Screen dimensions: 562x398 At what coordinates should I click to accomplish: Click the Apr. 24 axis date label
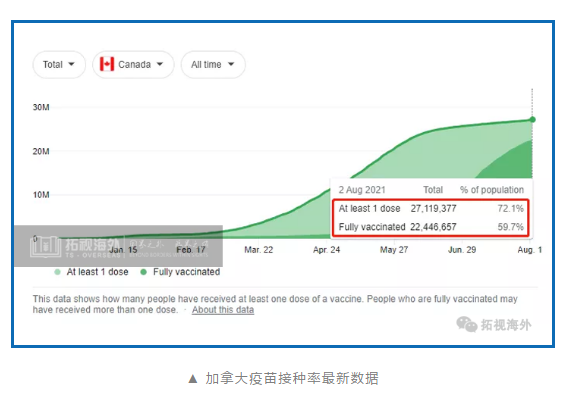[327, 250]
